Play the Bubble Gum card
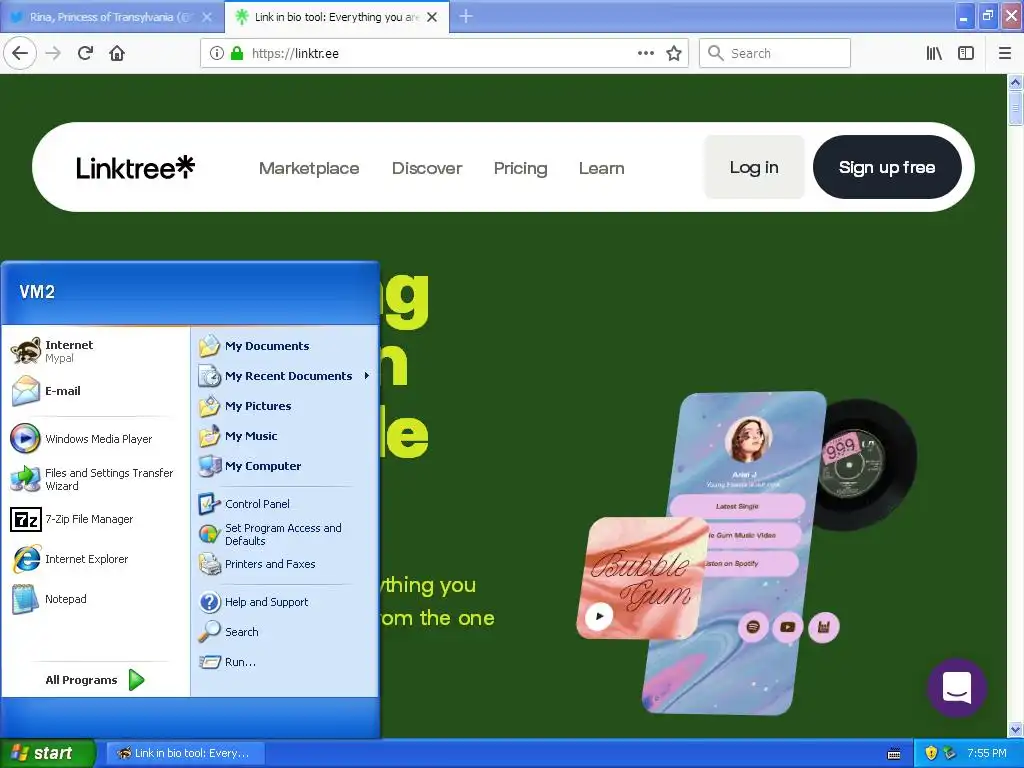Screen dimensions: 1024x768 599,616
